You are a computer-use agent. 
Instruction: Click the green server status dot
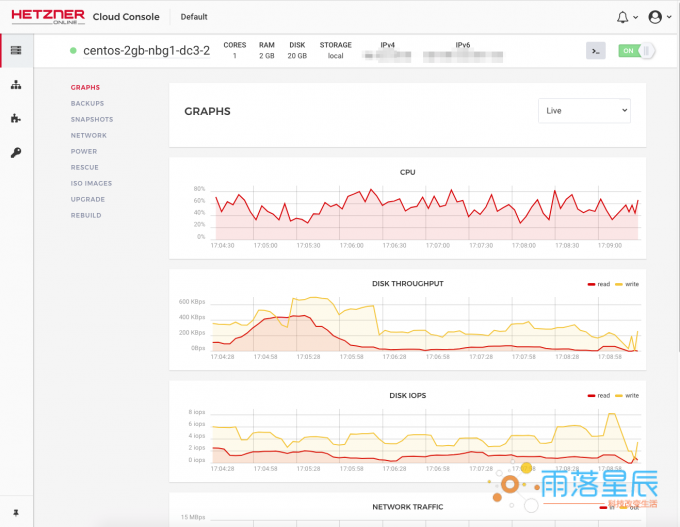tap(73, 51)
